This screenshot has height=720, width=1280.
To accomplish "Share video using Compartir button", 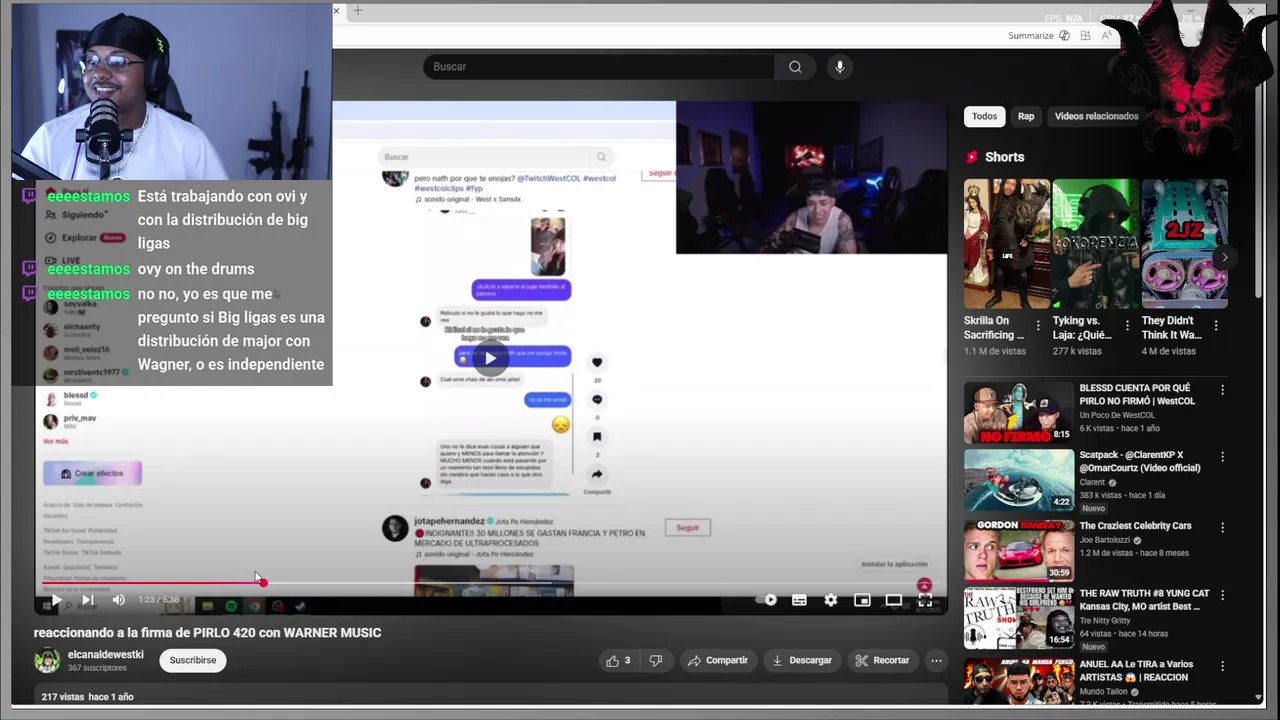I will pos(717,660).
